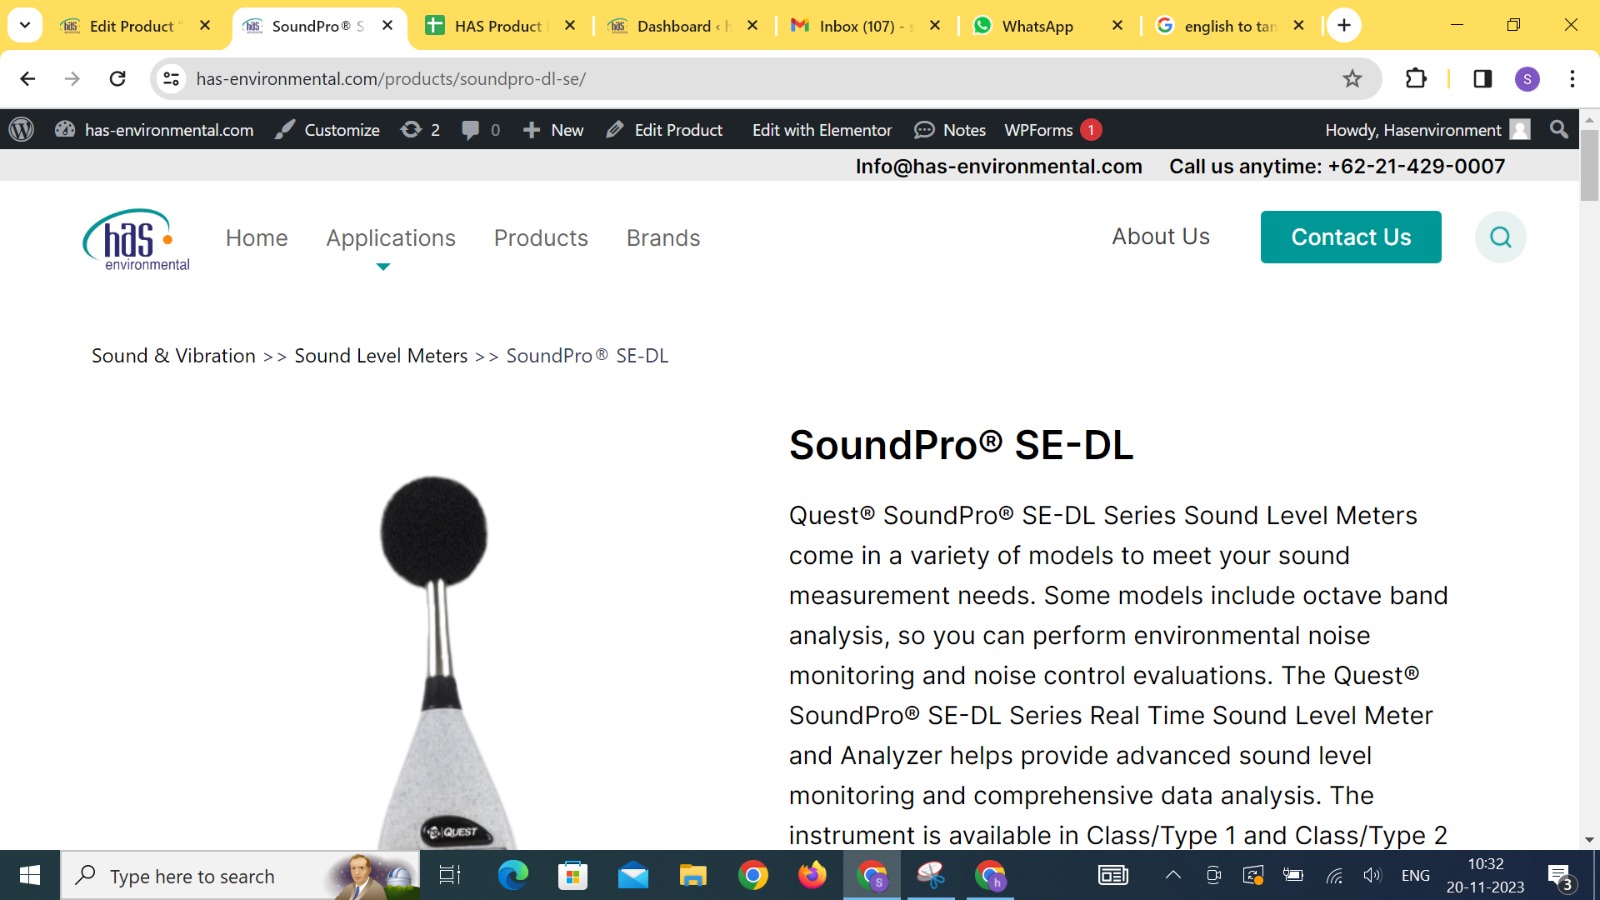
Task: Open site information icon in address bar
Action: pyautogui.click(x=171, y=78)
